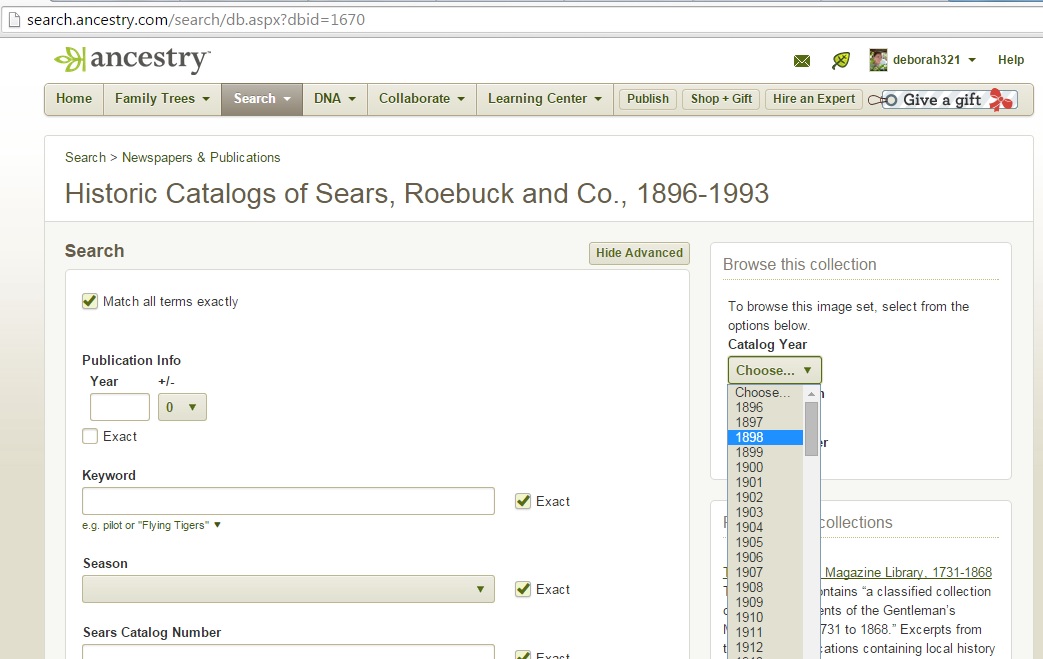Open the Season dropdown
This screenshot has height=659, width=1043.
(x=288, y=589)
